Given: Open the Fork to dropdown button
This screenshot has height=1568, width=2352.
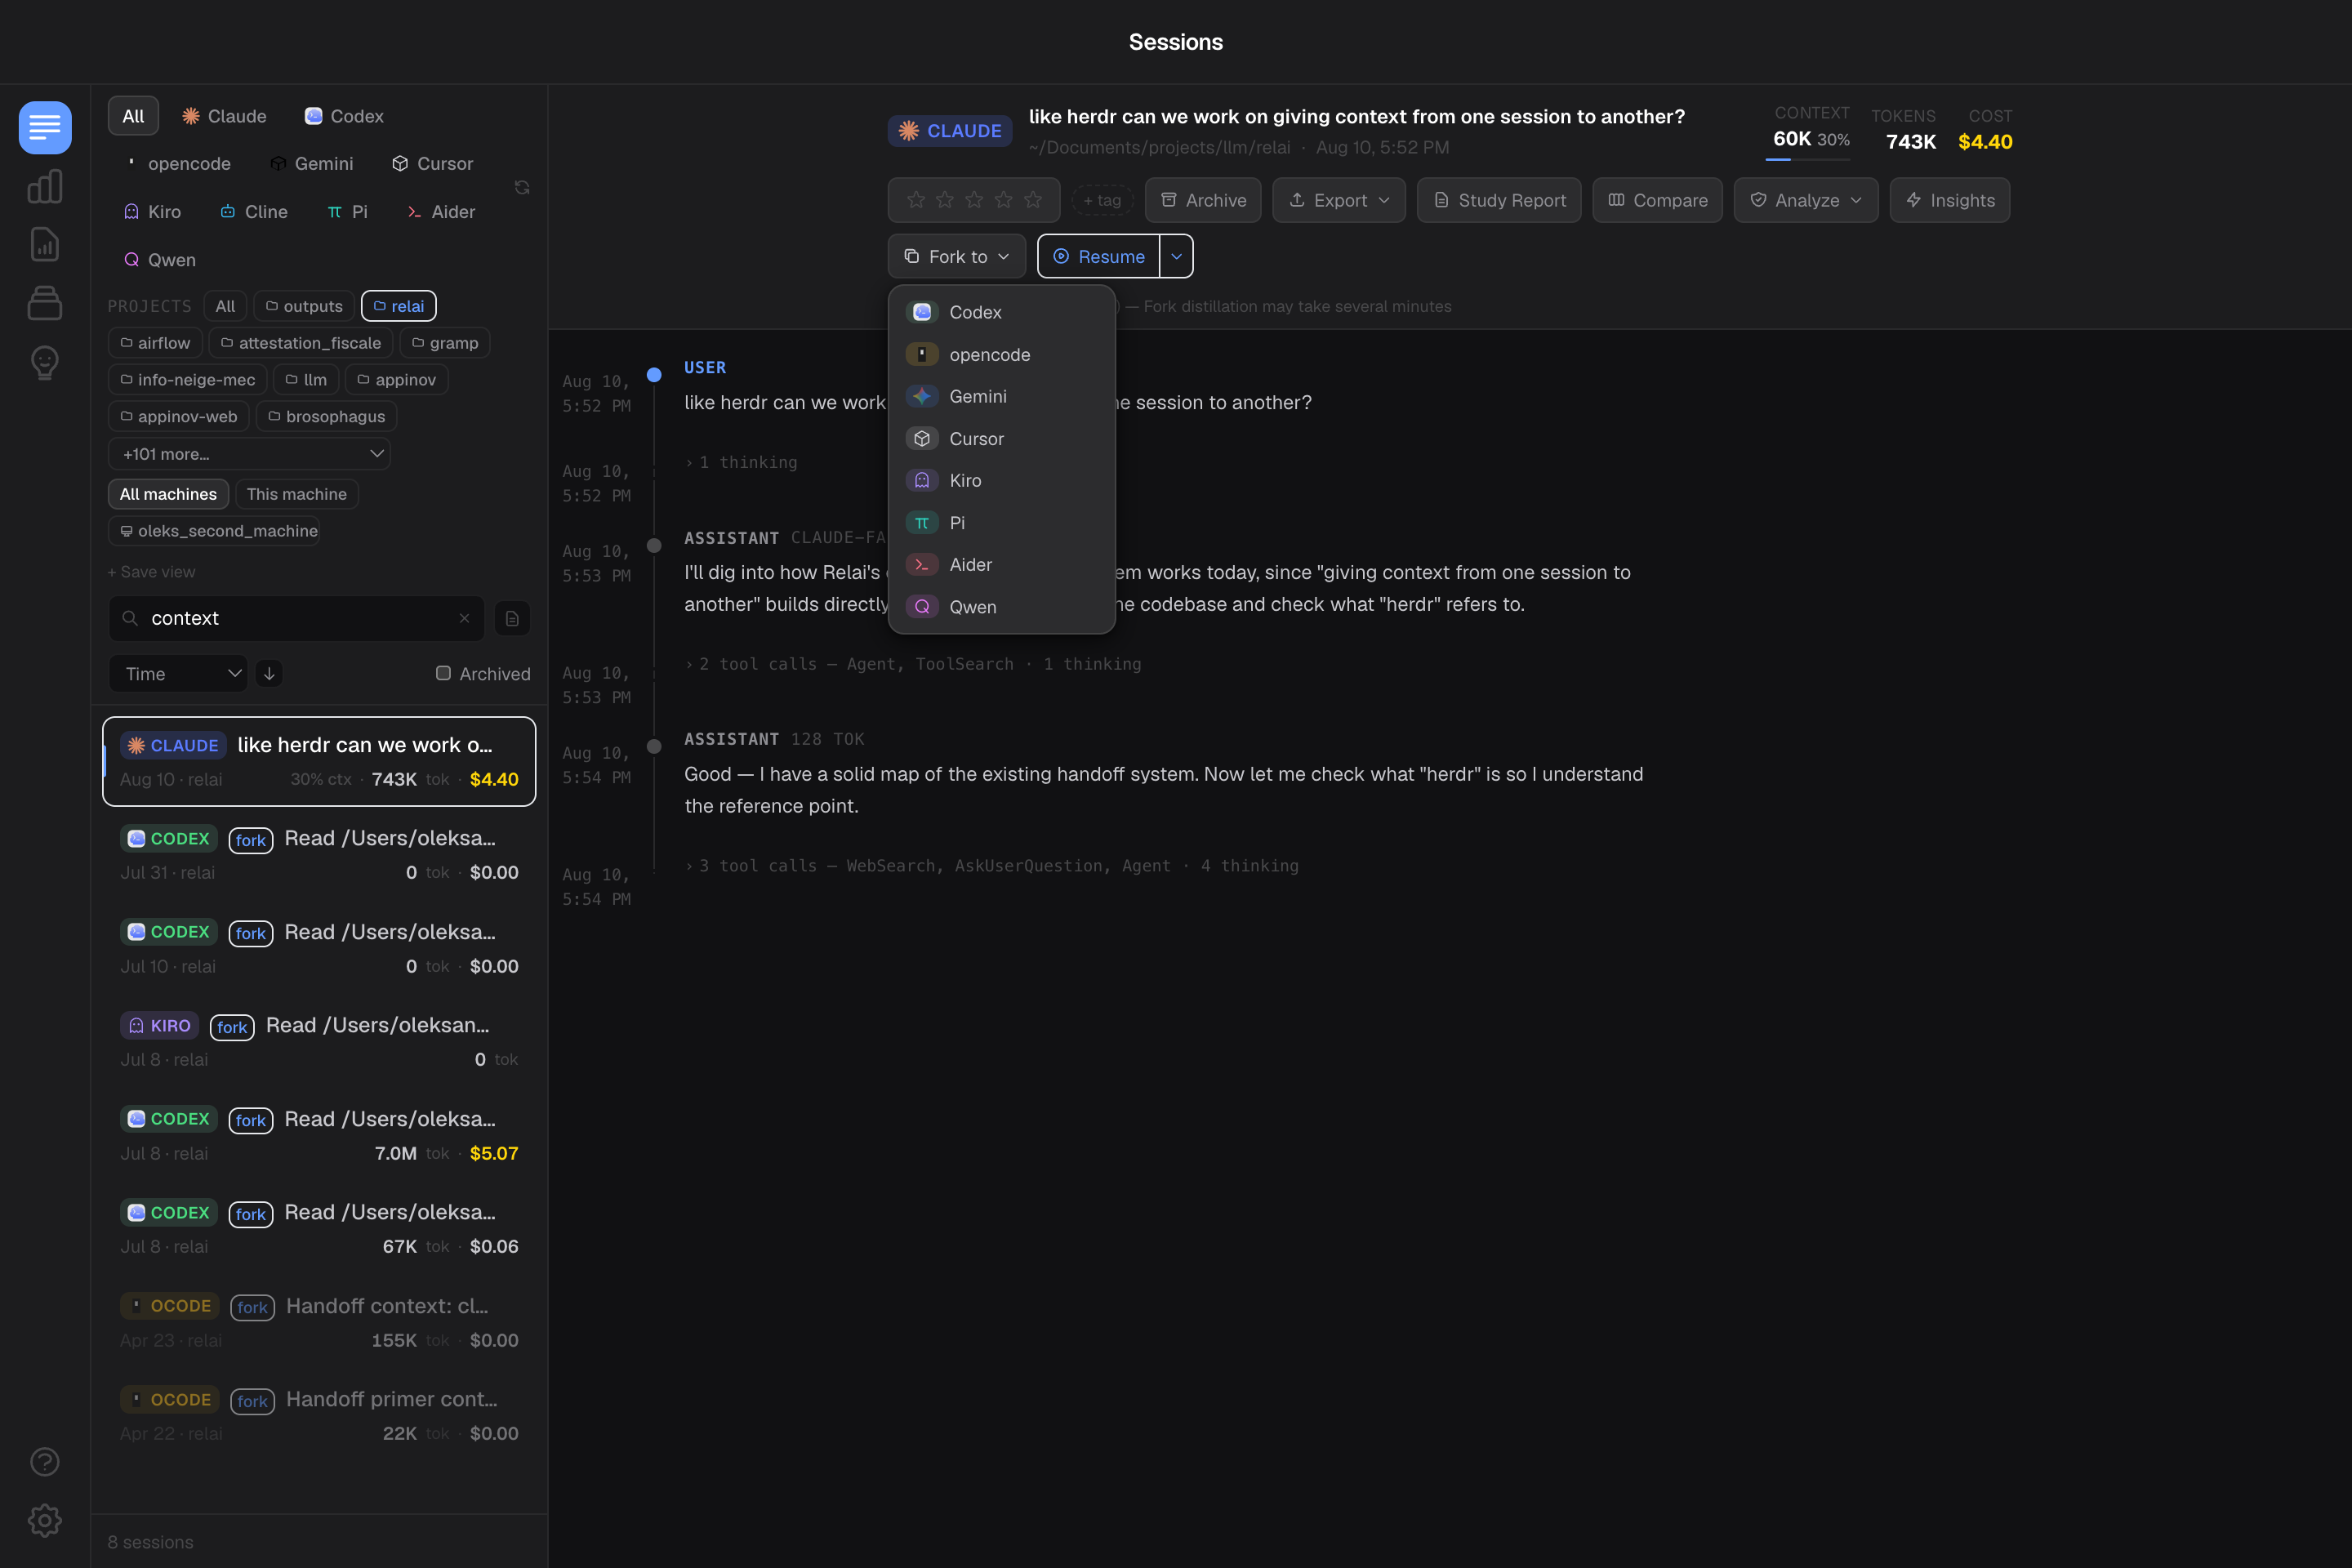Looking at the screenshot, I should point(957,256).
